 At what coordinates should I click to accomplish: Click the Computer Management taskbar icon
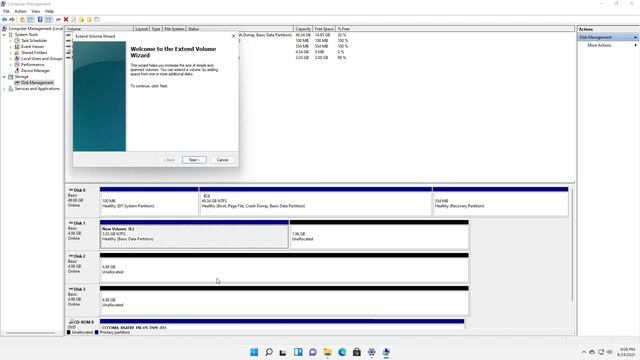point(386,352)
